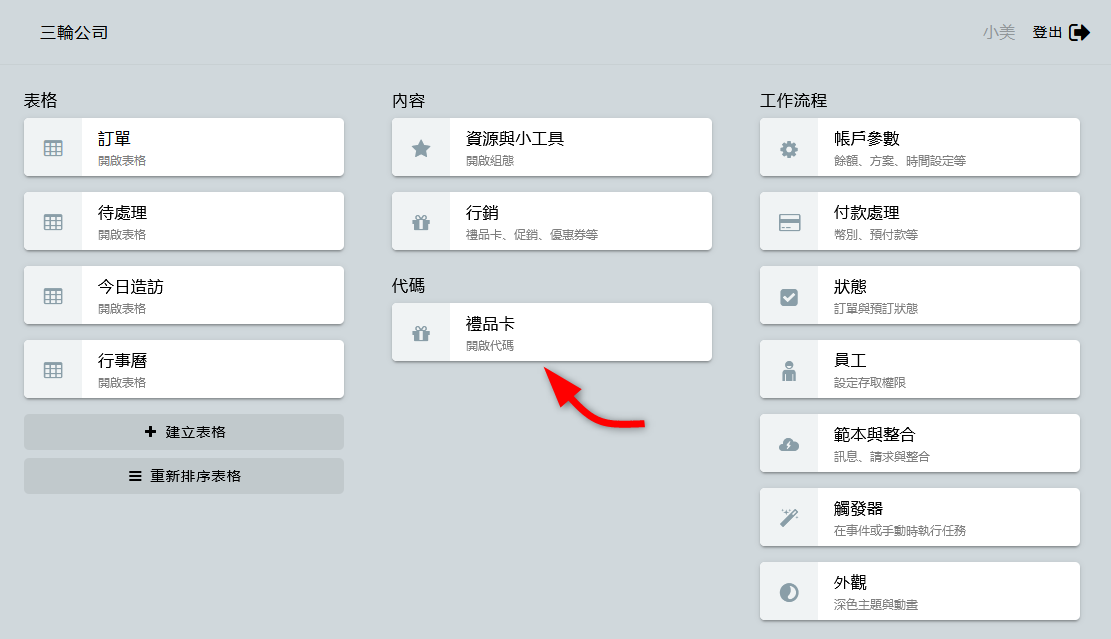Click the star icon for 資源與小工具
The width and height of the screenshot is (1111, 639).
coord(421,148)
